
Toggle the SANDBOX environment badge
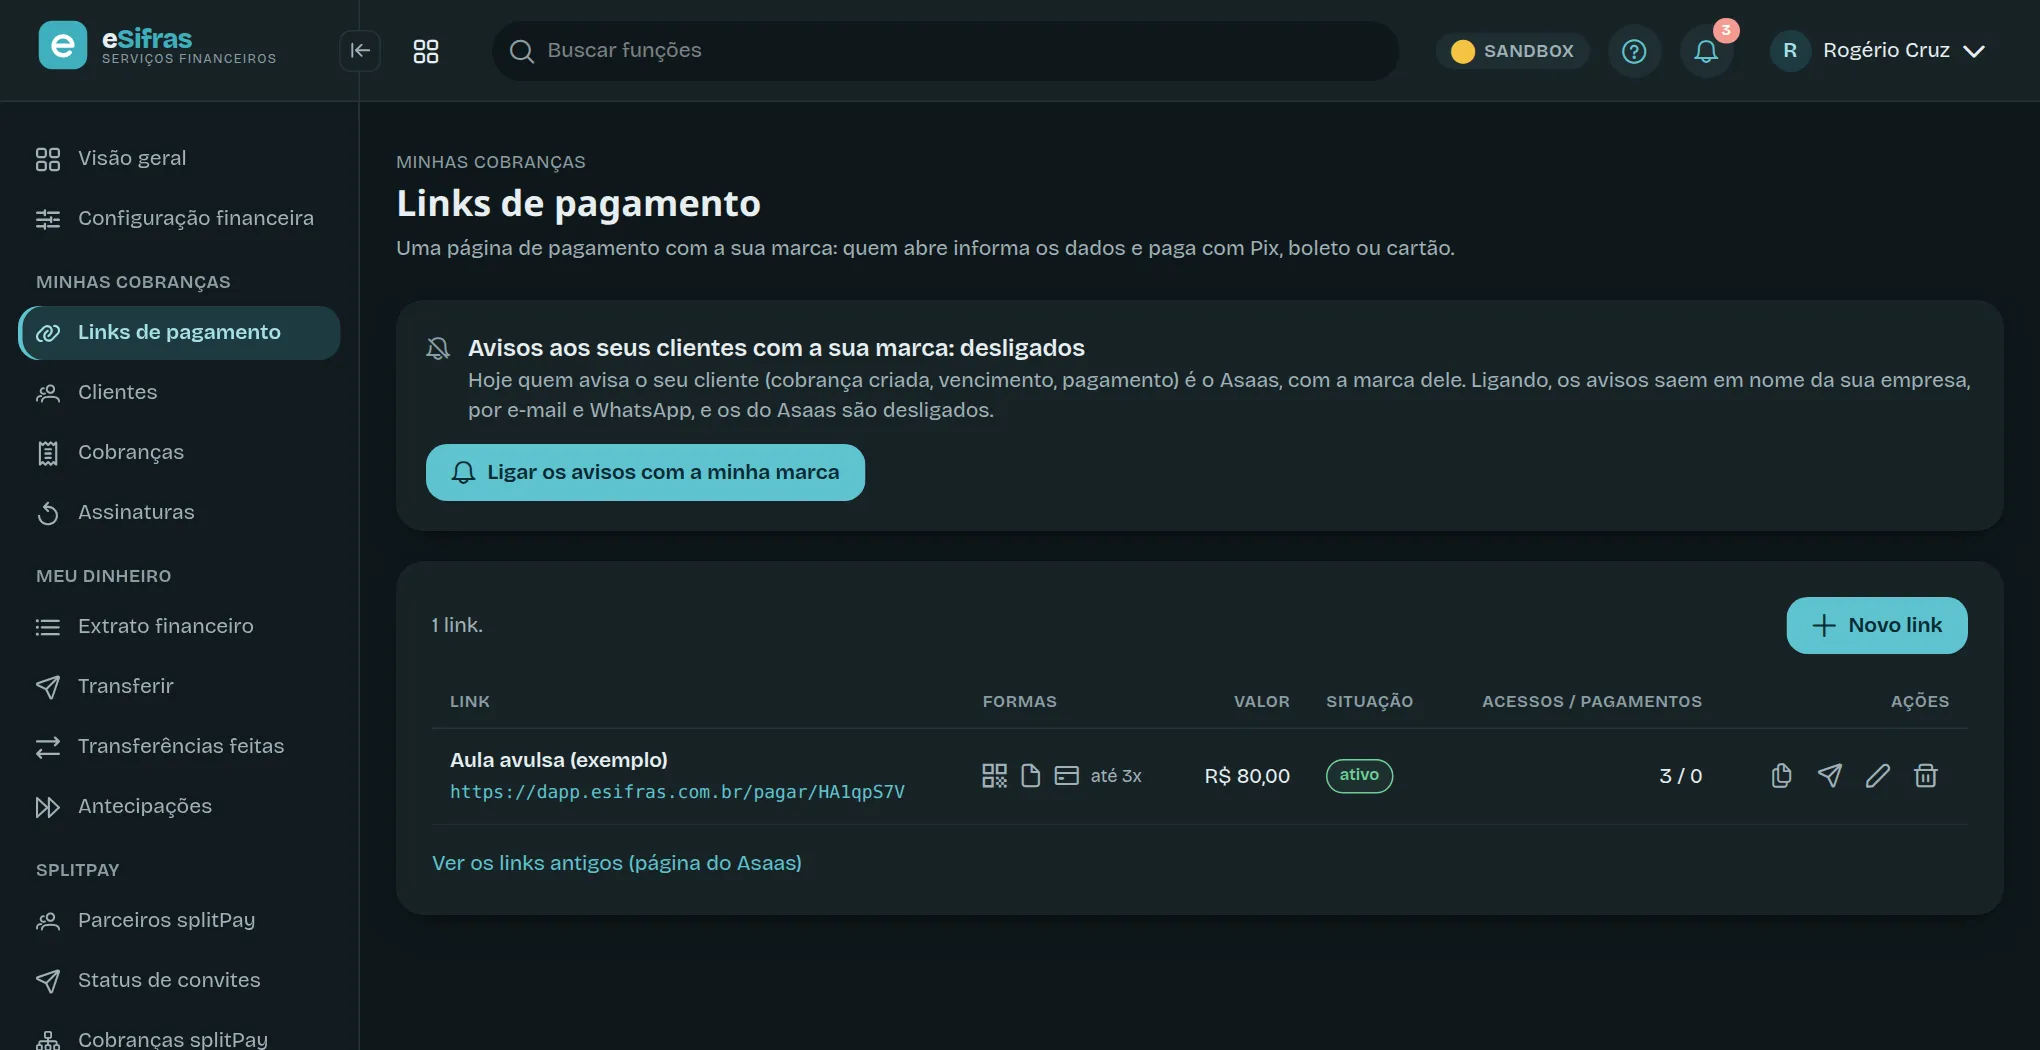1513,51
